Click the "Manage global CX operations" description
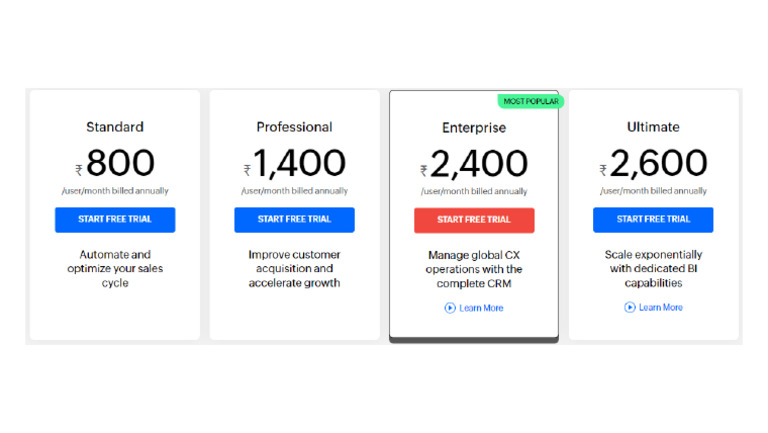Viewport: 768px width, 433px height. (x=474, y=269)
